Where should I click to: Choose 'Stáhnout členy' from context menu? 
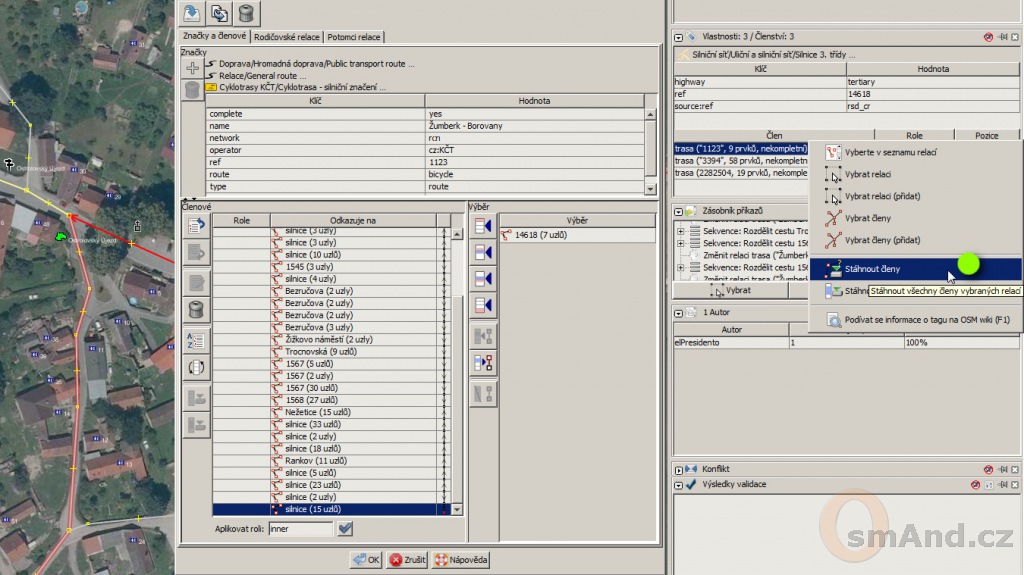[914, 269]
